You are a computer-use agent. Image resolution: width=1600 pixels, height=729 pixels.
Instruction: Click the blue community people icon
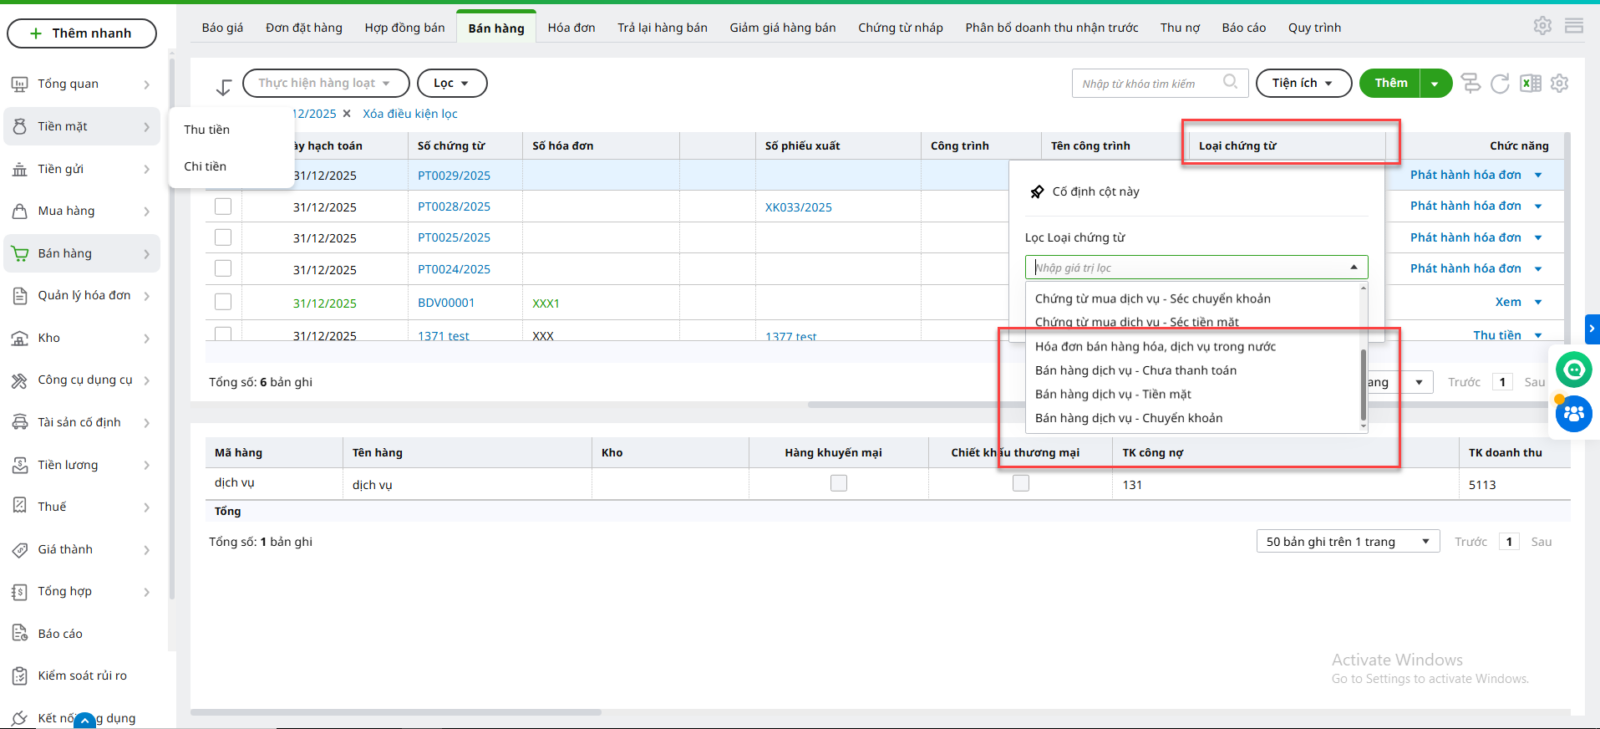(1574, 413)
